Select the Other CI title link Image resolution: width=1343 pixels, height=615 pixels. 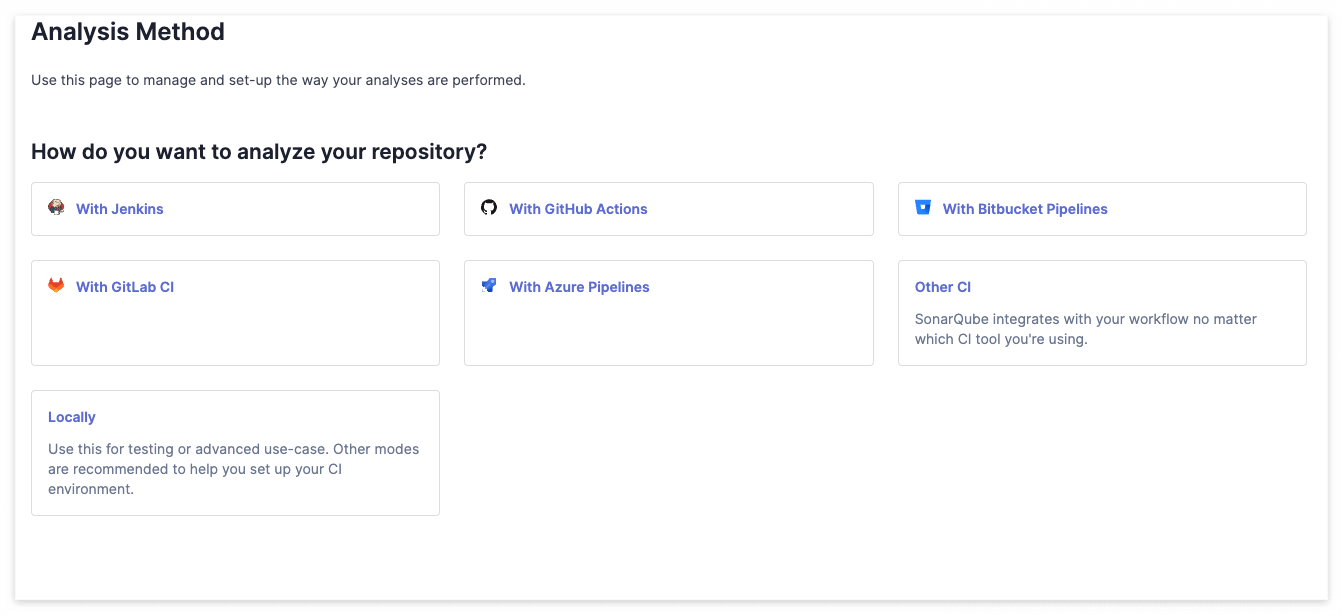(x=943, y=287)
